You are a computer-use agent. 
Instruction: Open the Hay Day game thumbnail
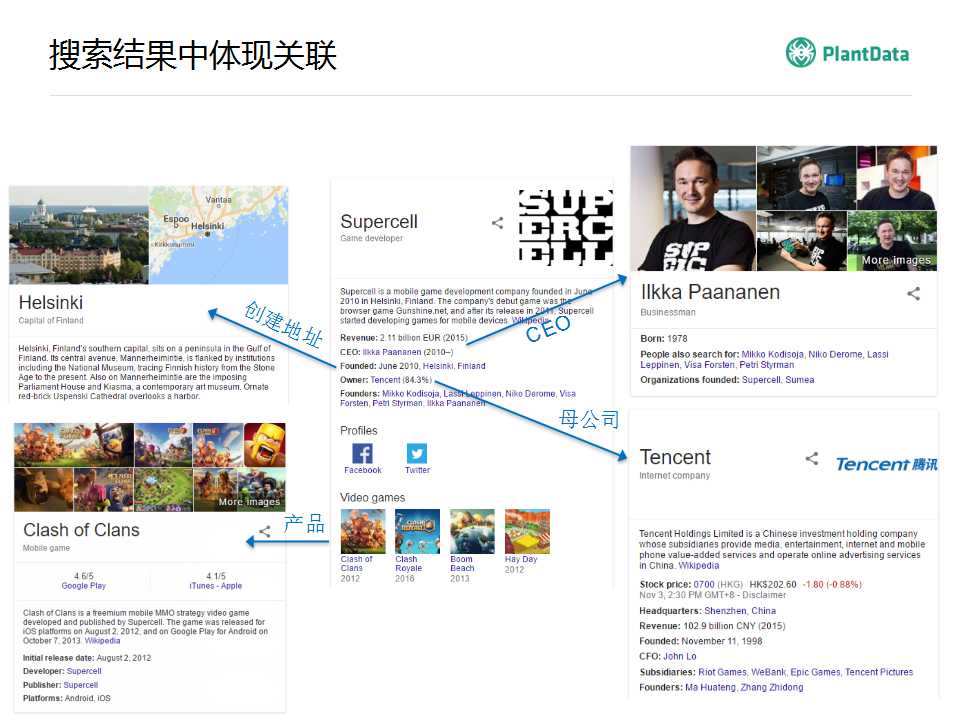tap(527, 531)
